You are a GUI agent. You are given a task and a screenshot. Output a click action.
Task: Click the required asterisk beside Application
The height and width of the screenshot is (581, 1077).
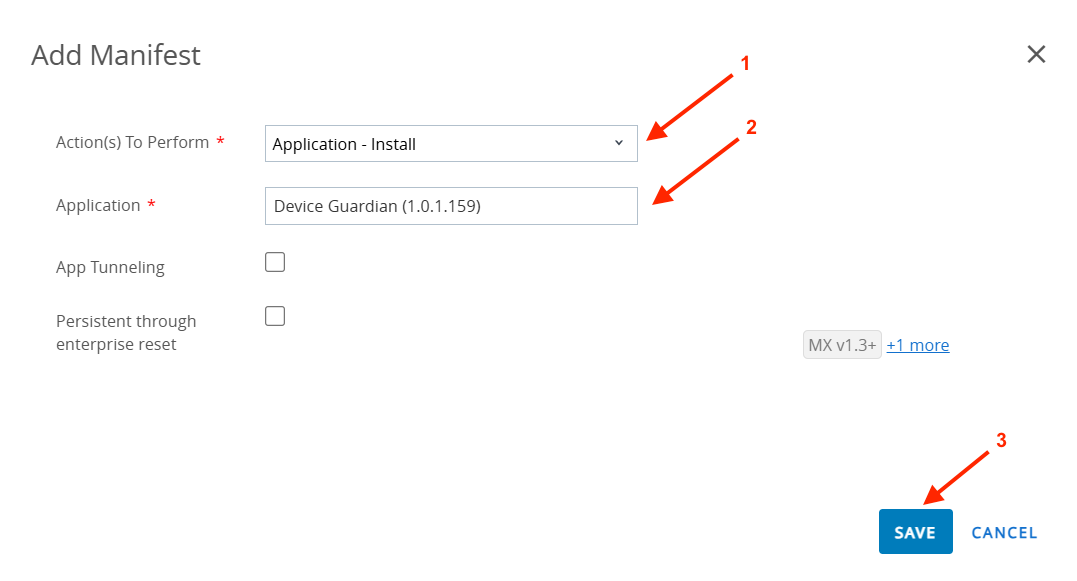(152, 206)
